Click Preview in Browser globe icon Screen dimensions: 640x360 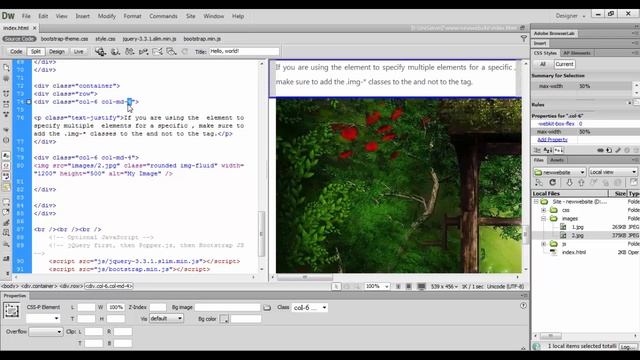click(115, 51)
